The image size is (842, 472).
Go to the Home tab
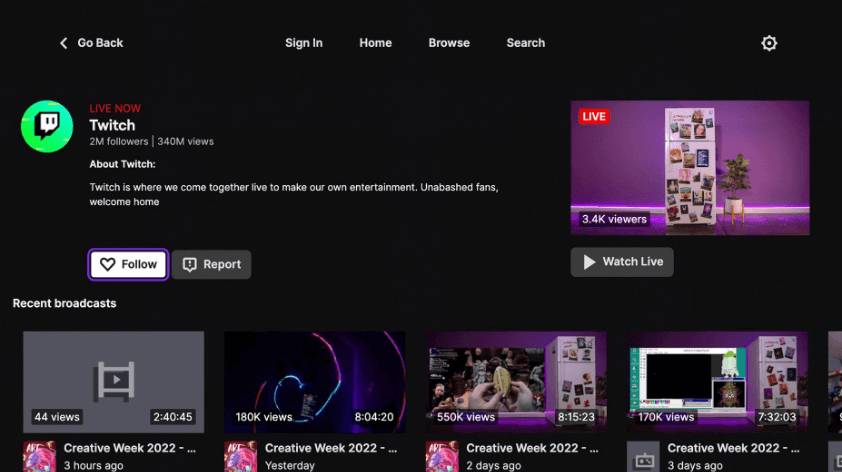pyautogui.click(x=375, y=43)
